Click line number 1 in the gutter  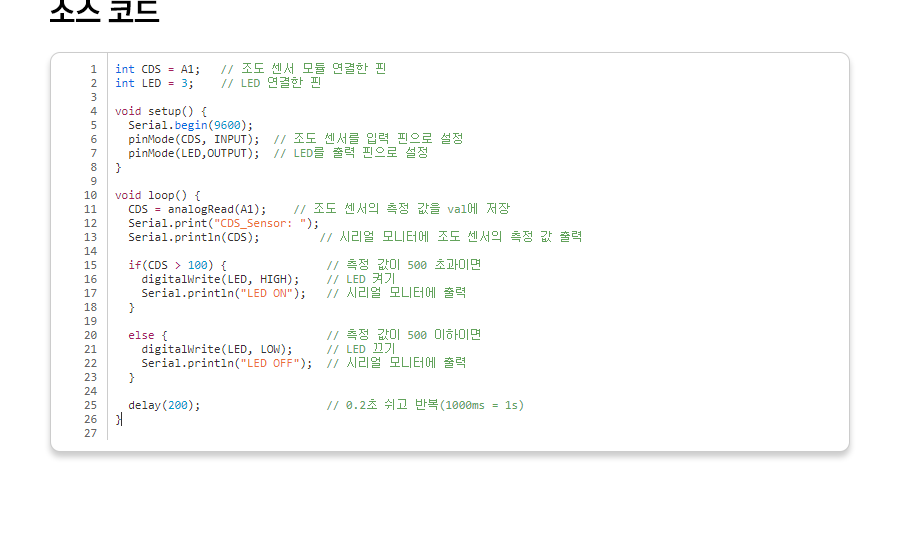[x=94, y=69]
